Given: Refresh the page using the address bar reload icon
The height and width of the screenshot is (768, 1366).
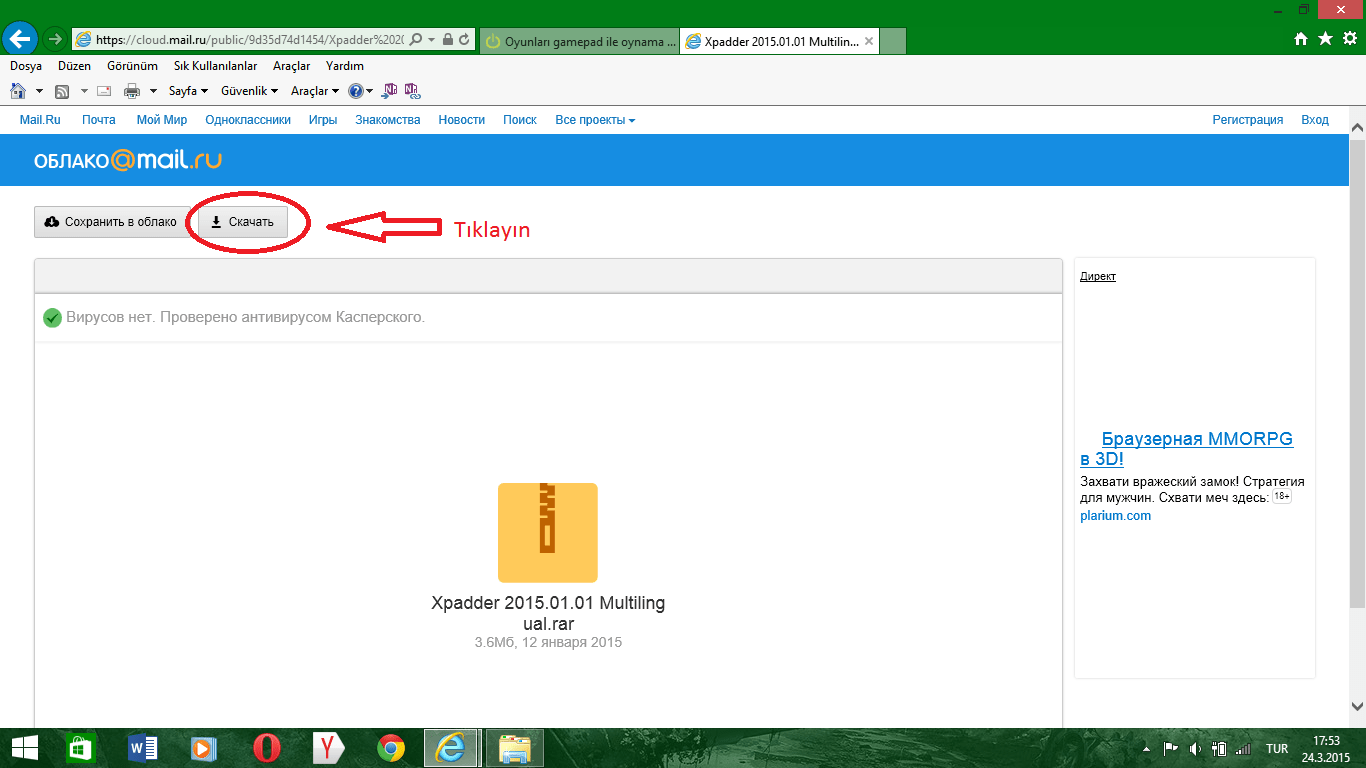Looking at the screenshot, I should coord(465,39).
